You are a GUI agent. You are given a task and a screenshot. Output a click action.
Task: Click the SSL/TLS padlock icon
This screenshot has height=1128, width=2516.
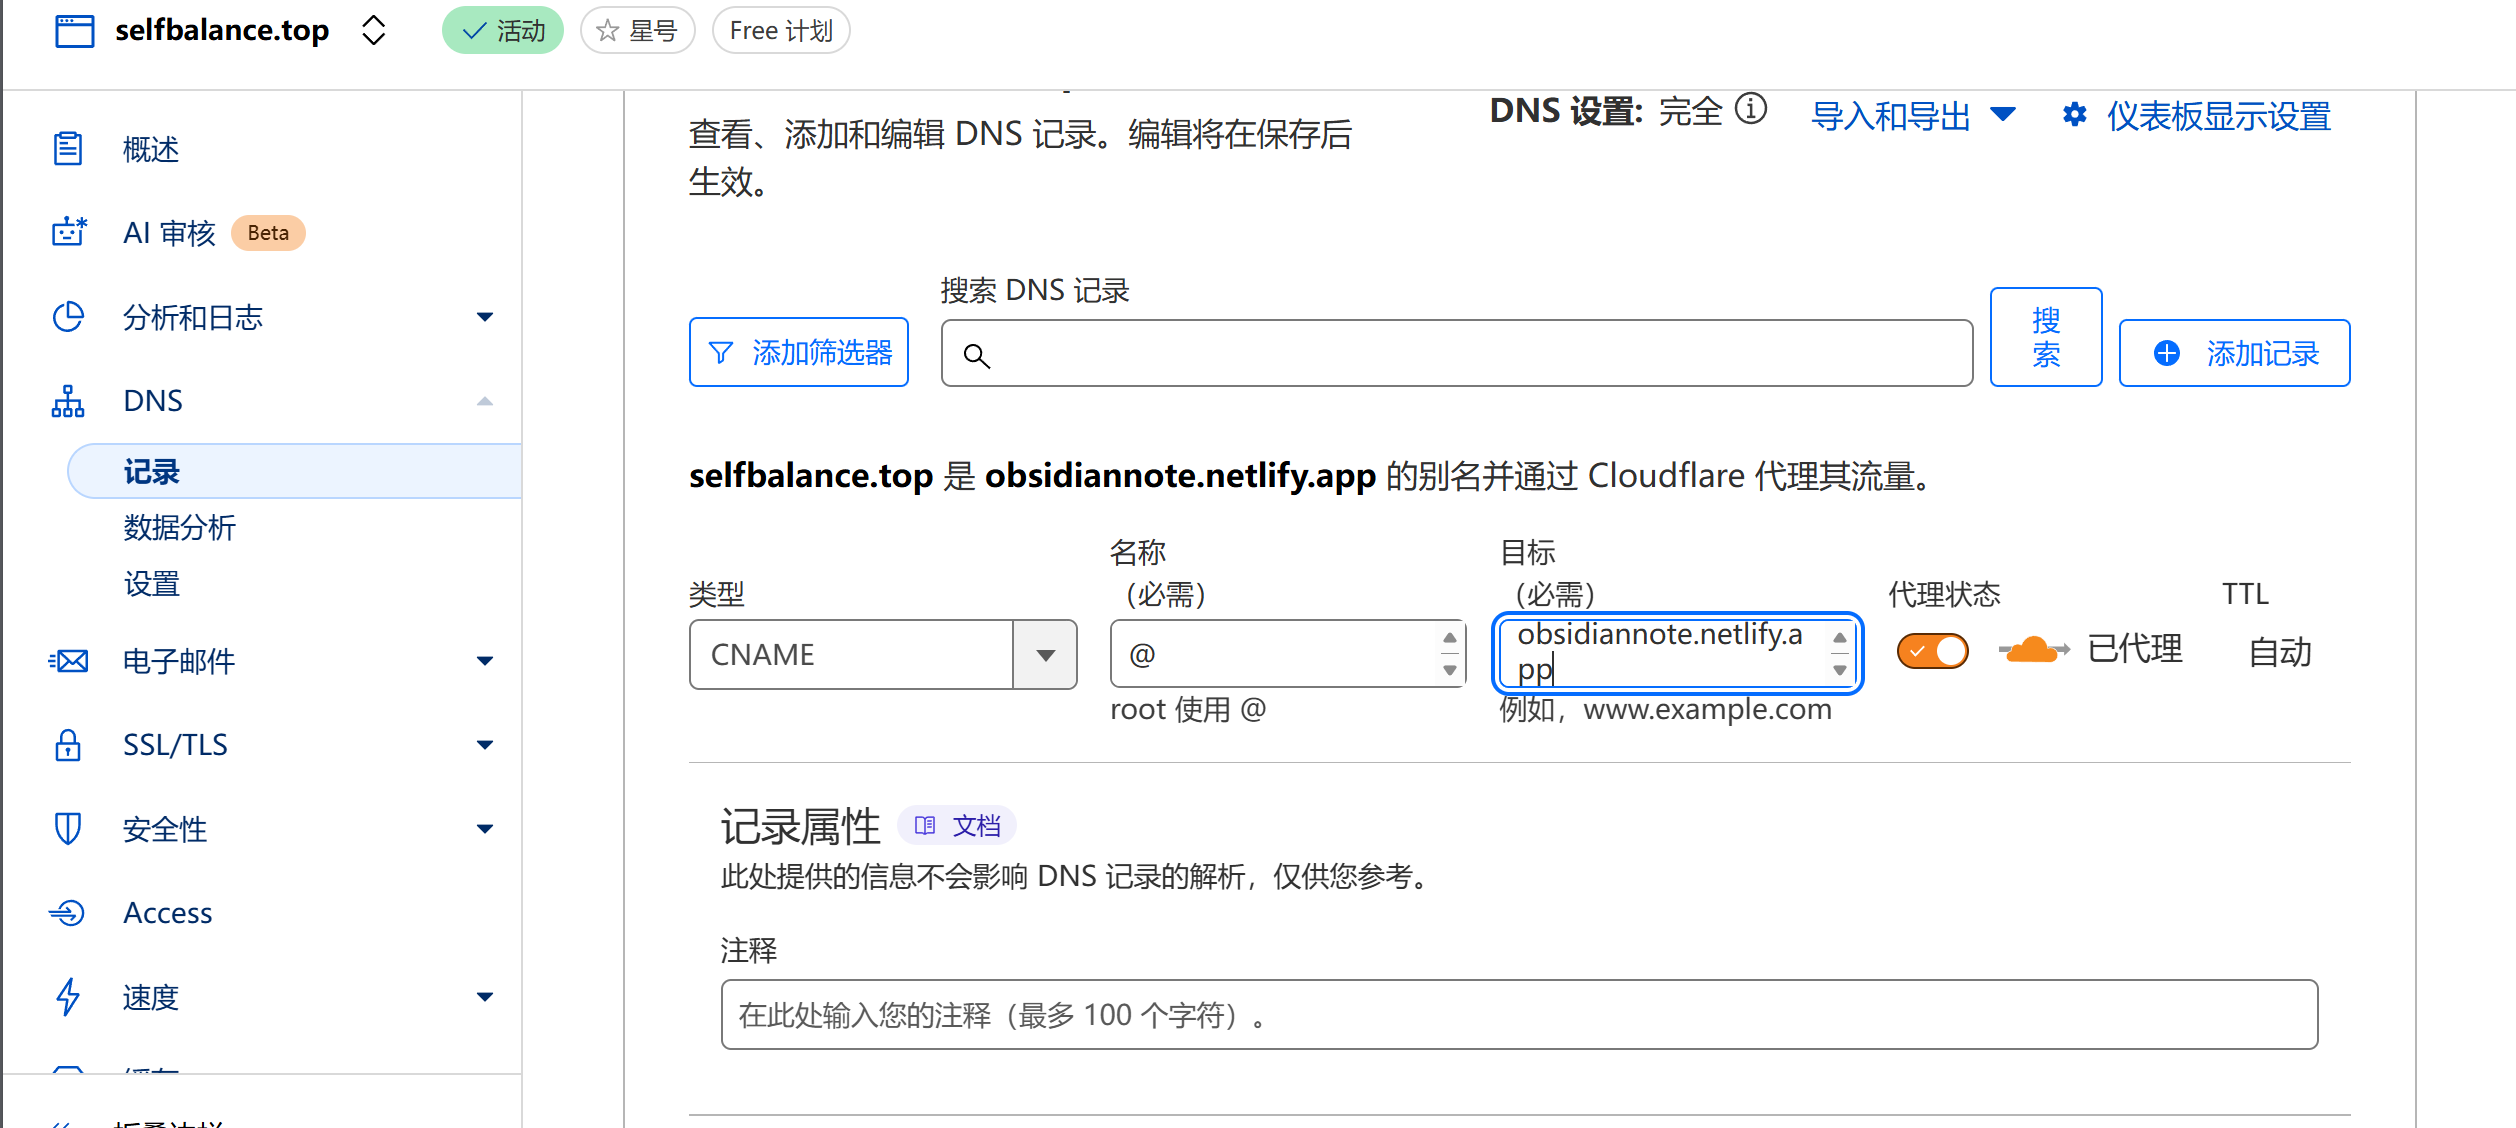pos(68,745)
